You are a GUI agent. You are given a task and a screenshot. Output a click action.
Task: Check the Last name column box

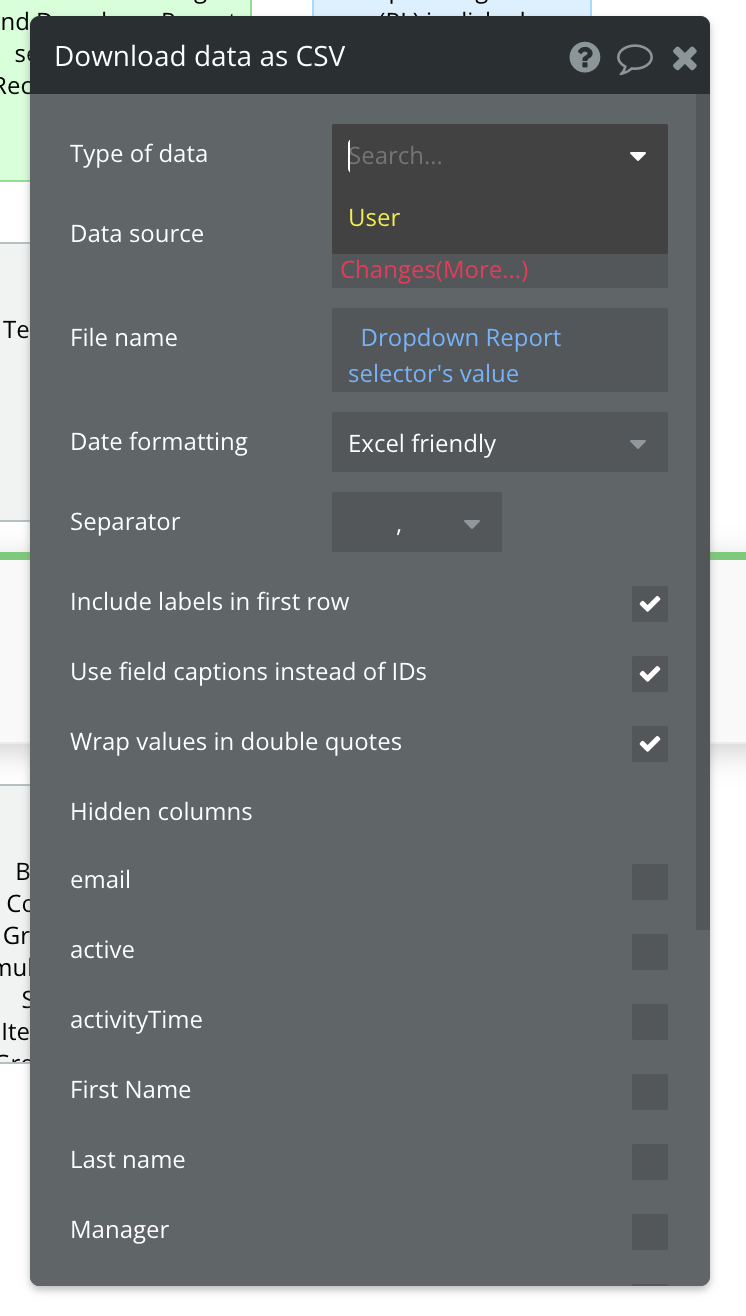point(650,1162)
